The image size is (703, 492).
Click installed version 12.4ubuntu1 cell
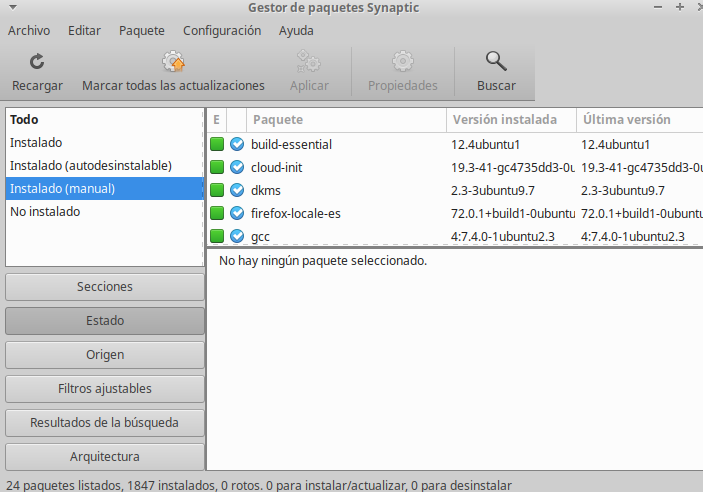(486, 144)
